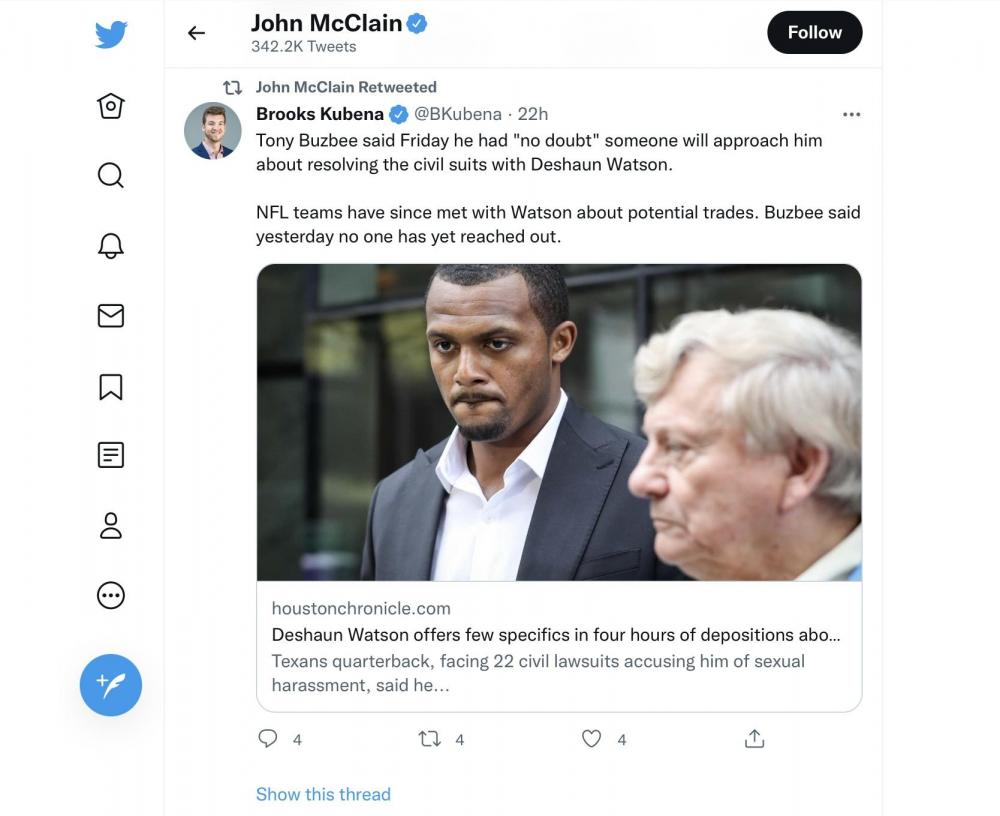Open Messages envelope icon

click(111, 316)
